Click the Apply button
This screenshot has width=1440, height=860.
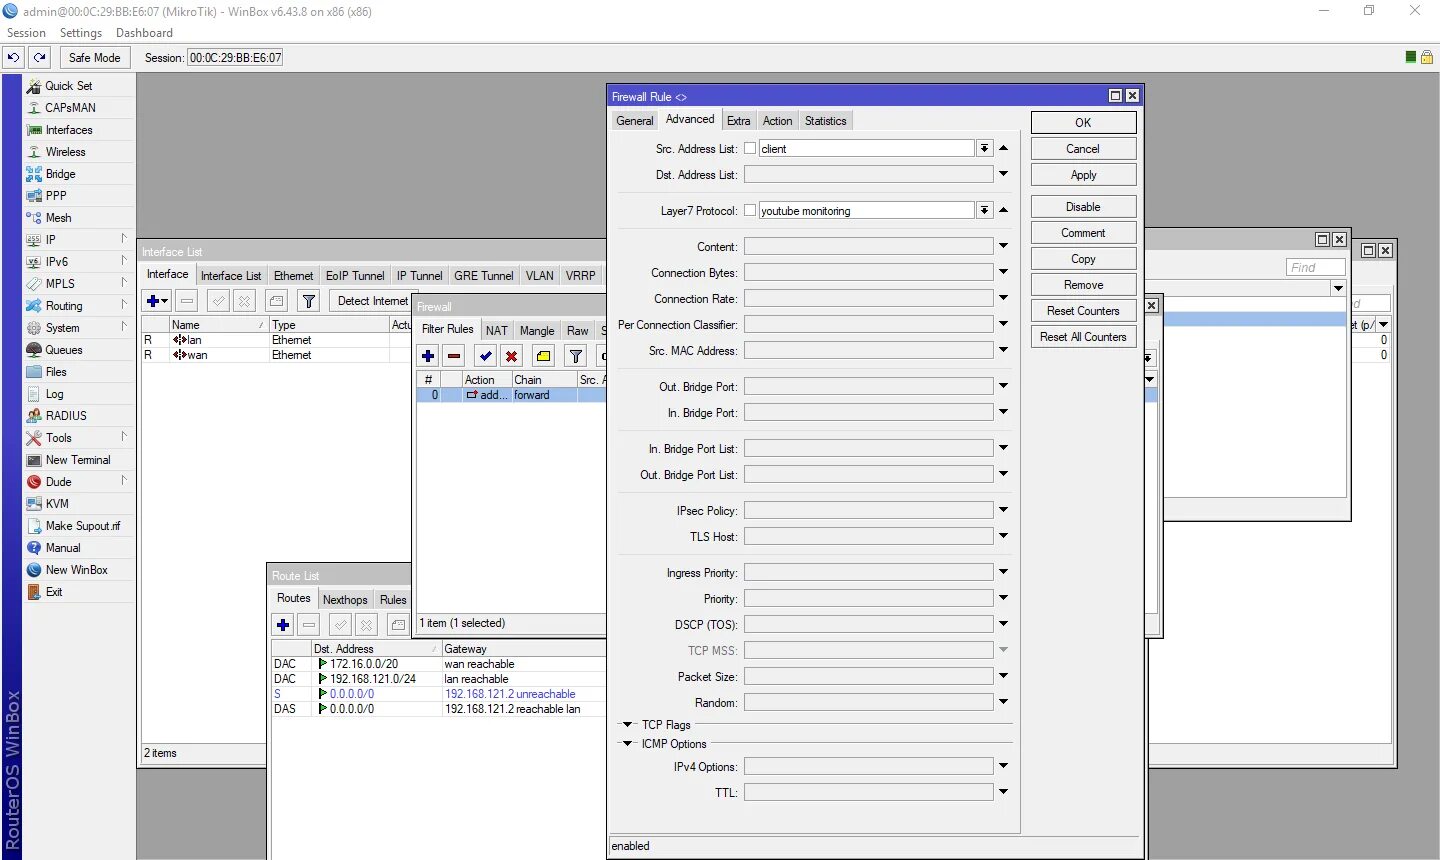[x=1083, y=175]
